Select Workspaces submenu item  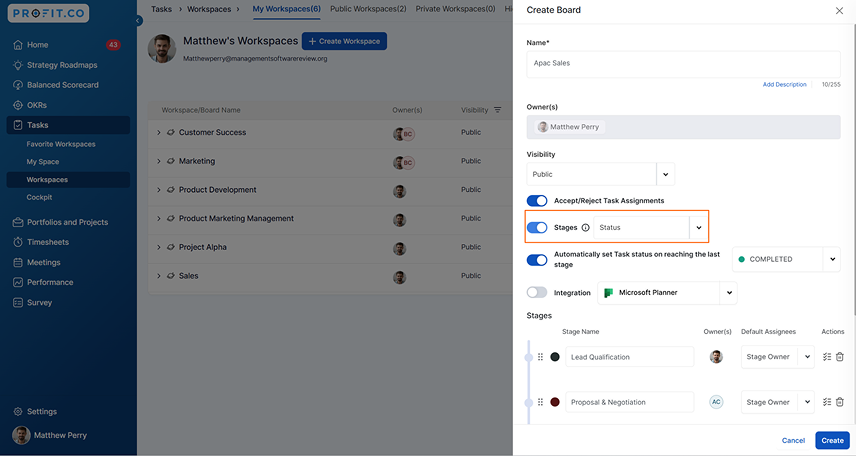point(68,180)
